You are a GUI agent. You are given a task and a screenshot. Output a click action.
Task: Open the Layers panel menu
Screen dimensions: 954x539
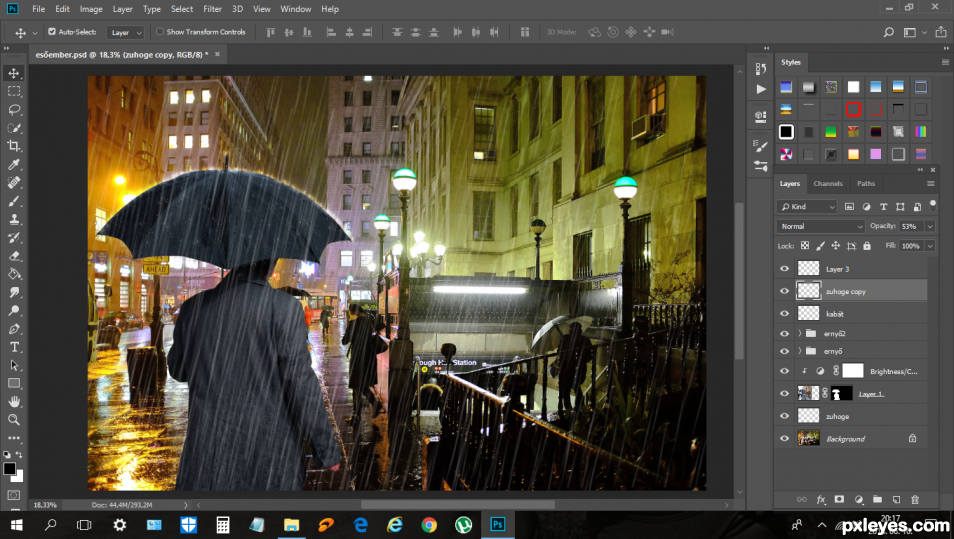(x=930, y=183)
